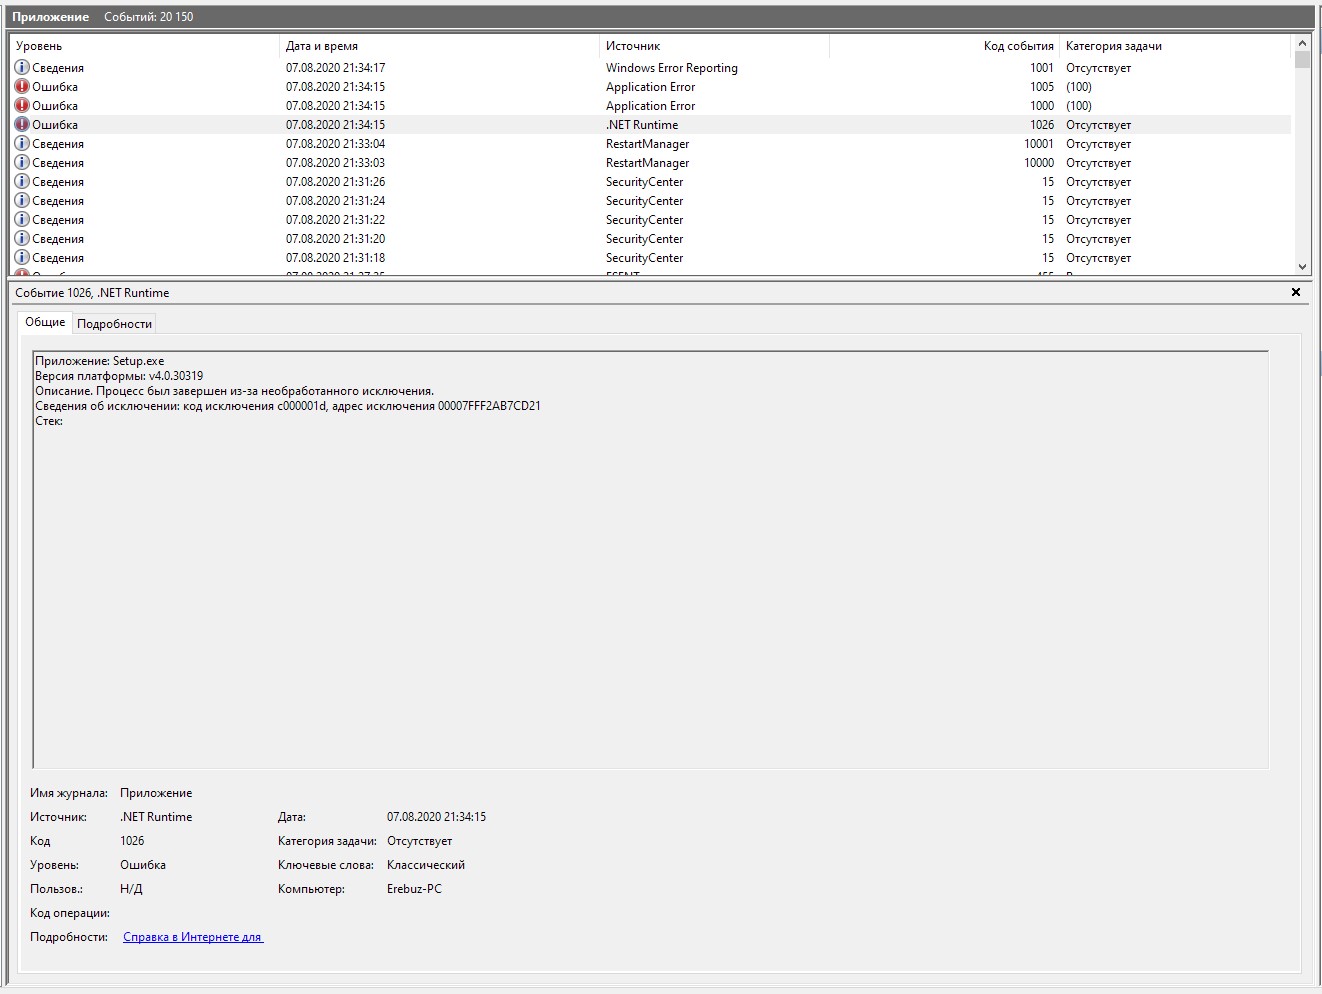Click event code 1001 cell
Image resolution: width=1322 pixels, height=994 pixels.
(x=1042, y=68)
